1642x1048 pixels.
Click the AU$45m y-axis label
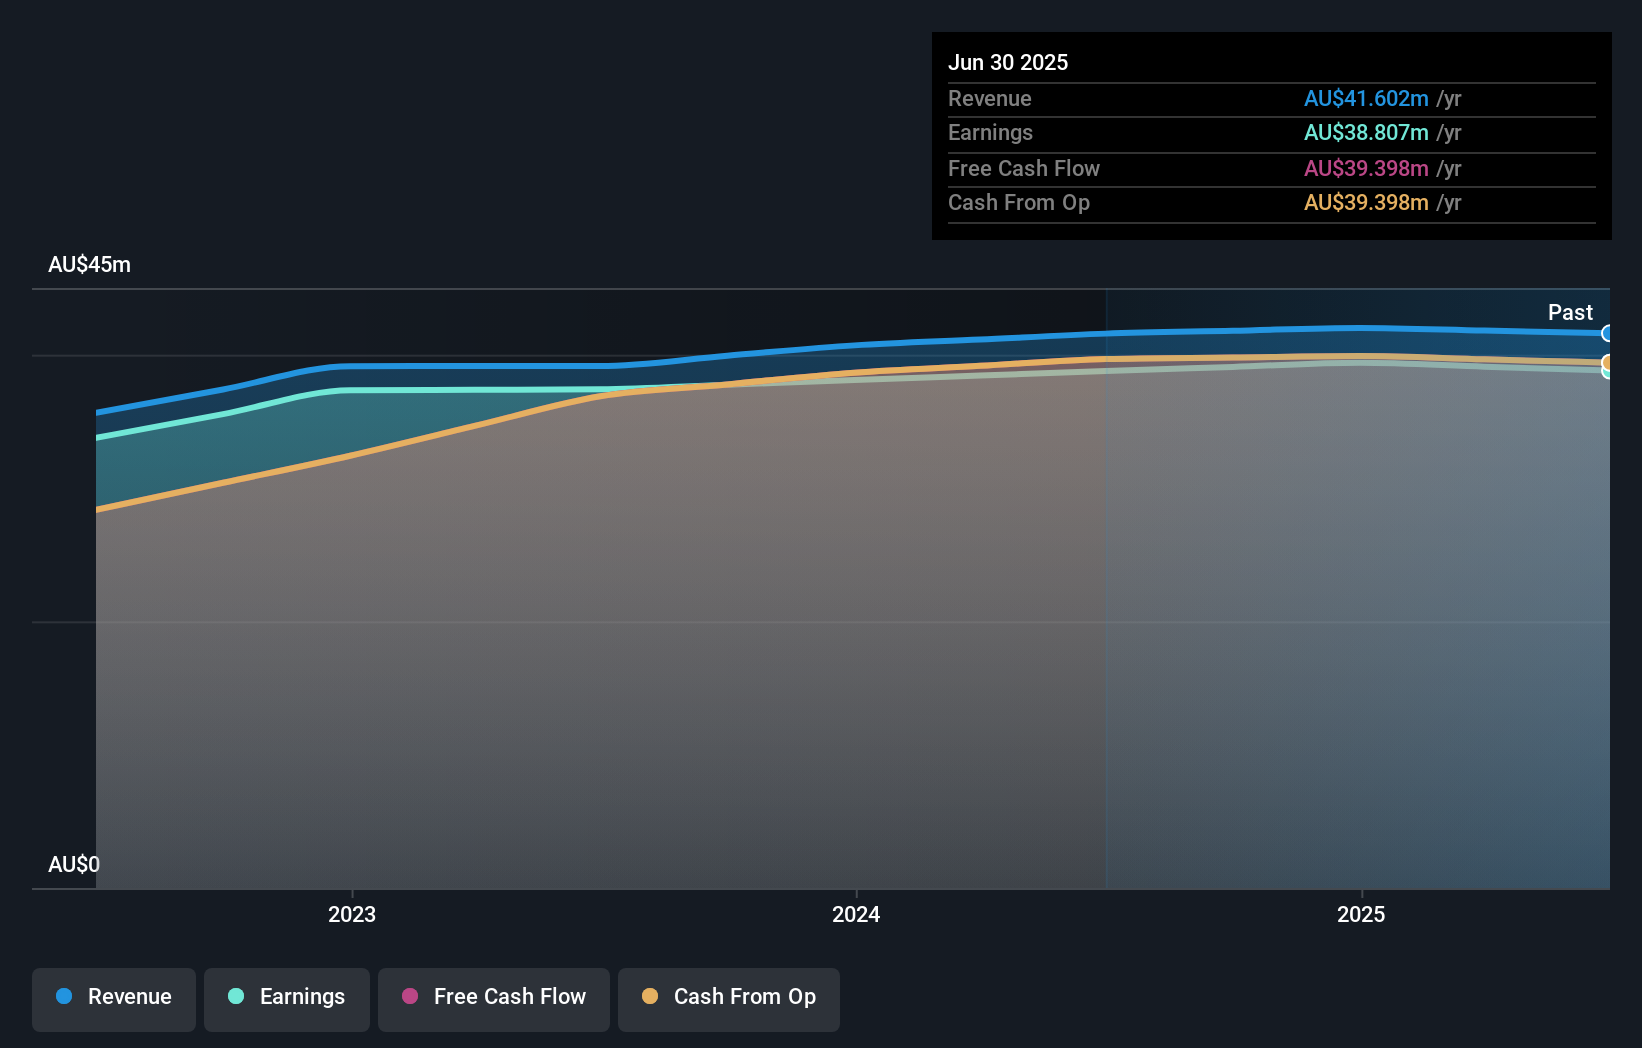[x=89, y=264]
